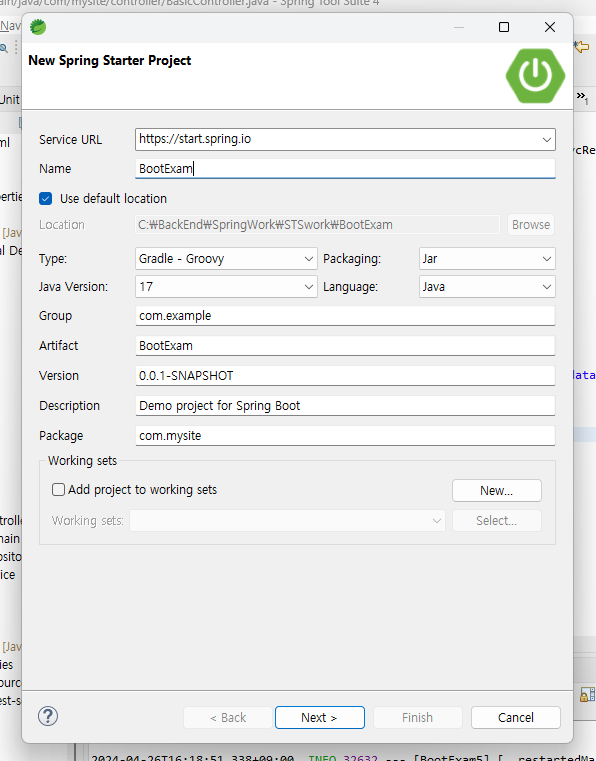Click the Finish button
Image resolution: width=596 pixels, height=761 pixels.
[417, 717]
